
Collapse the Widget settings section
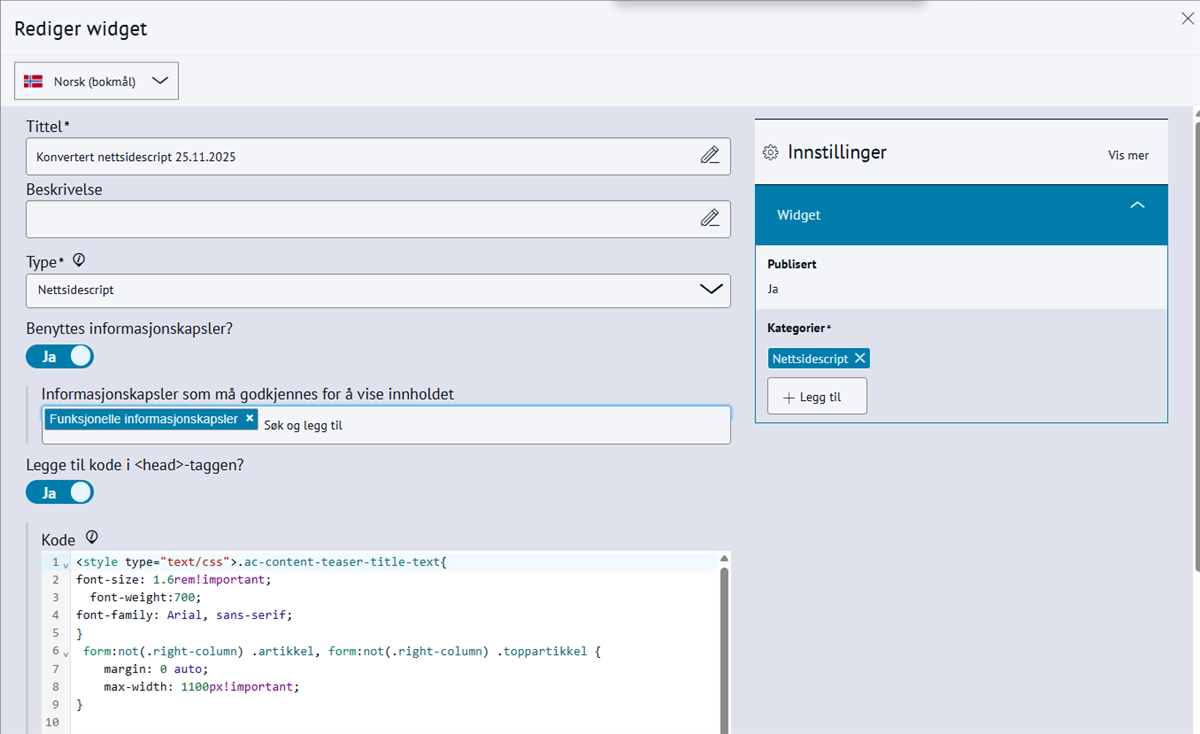1136,205
